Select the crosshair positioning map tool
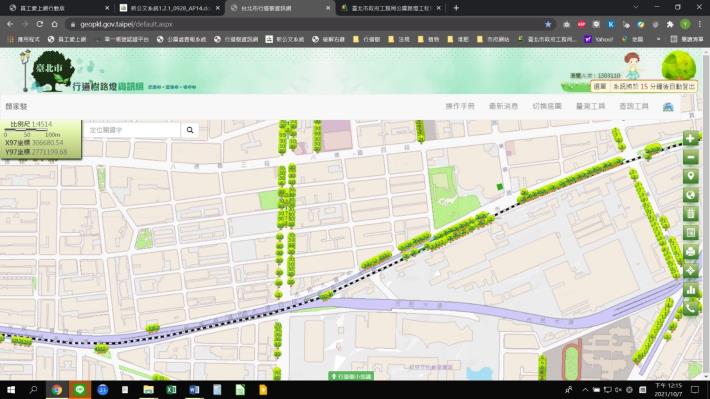Viewport: 710px width, 399px height. pyautogui.click(x=690, y=270)
